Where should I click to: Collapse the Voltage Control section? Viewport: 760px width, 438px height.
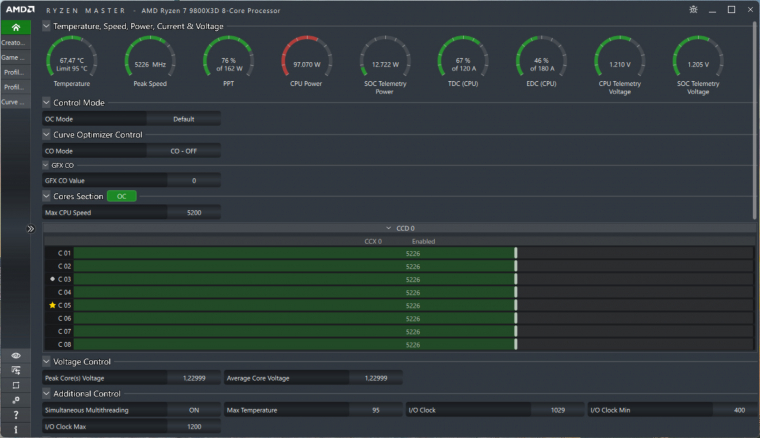tap(47, 361)
